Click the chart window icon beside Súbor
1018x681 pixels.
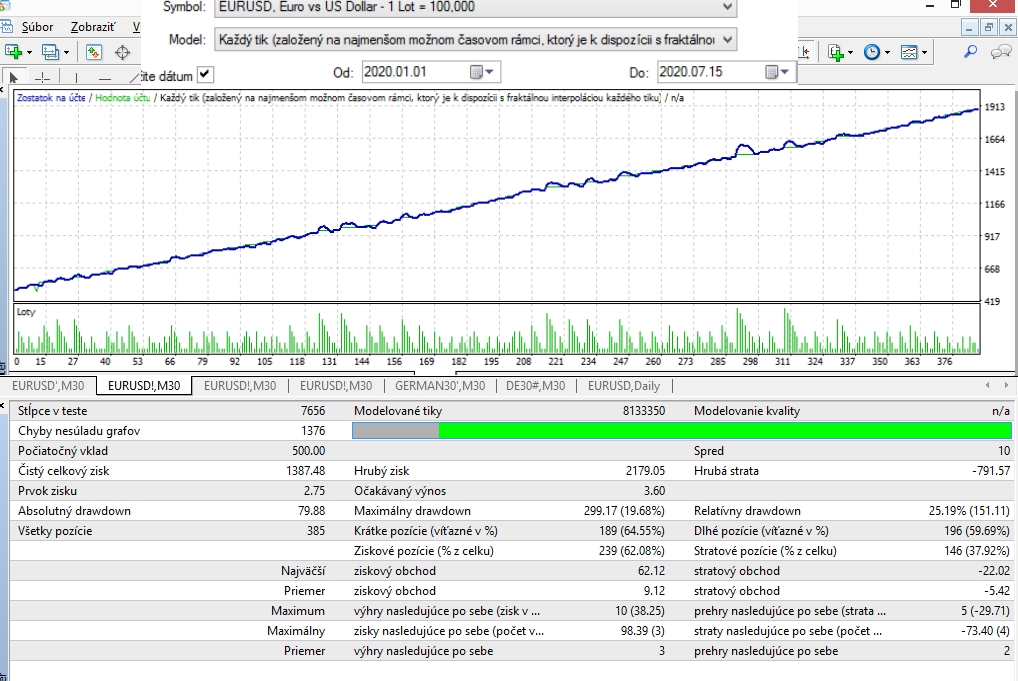tap(6, 27)
